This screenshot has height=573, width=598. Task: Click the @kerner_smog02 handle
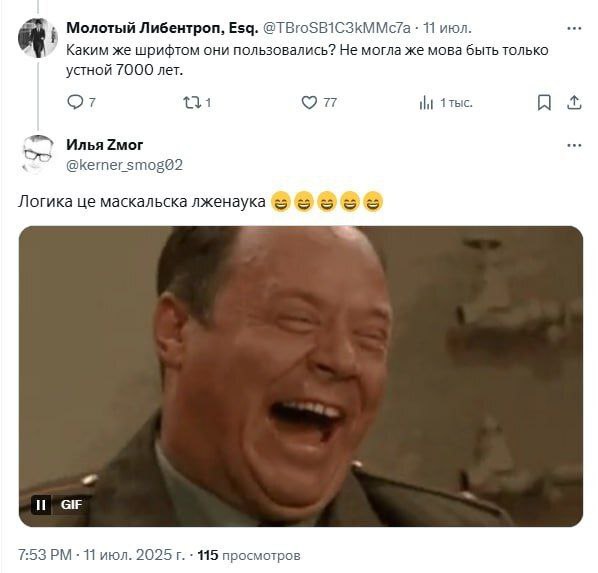(124, 165)
